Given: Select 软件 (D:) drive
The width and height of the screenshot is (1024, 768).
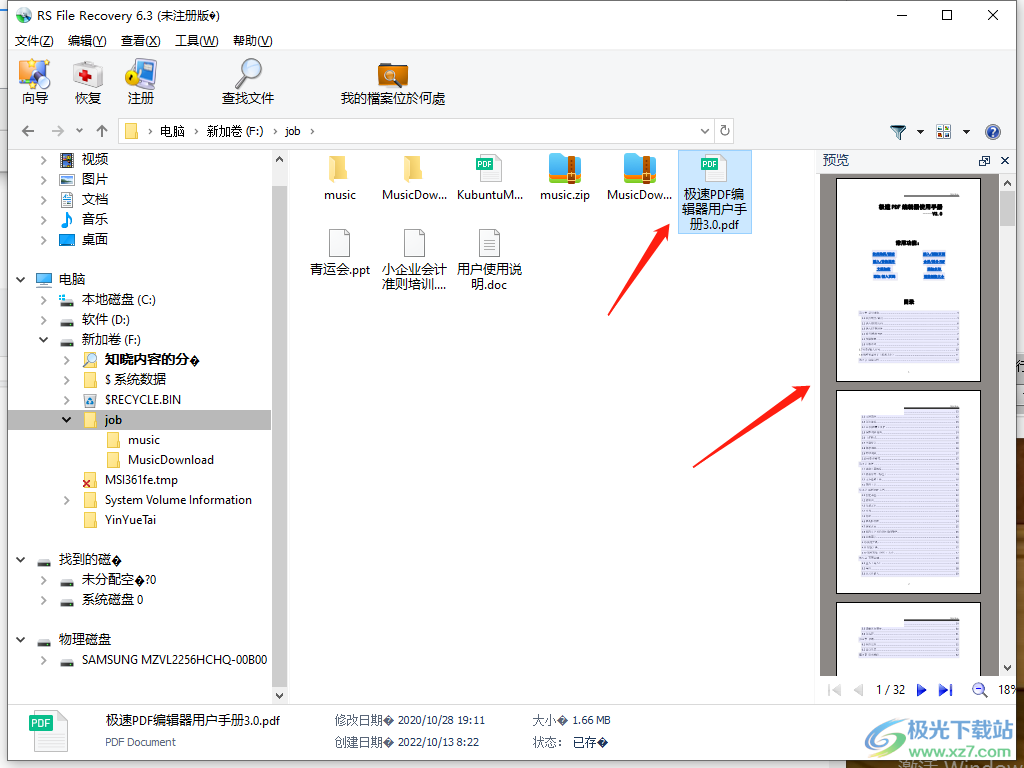Looking at the screenshot, I should coord(105,320).
